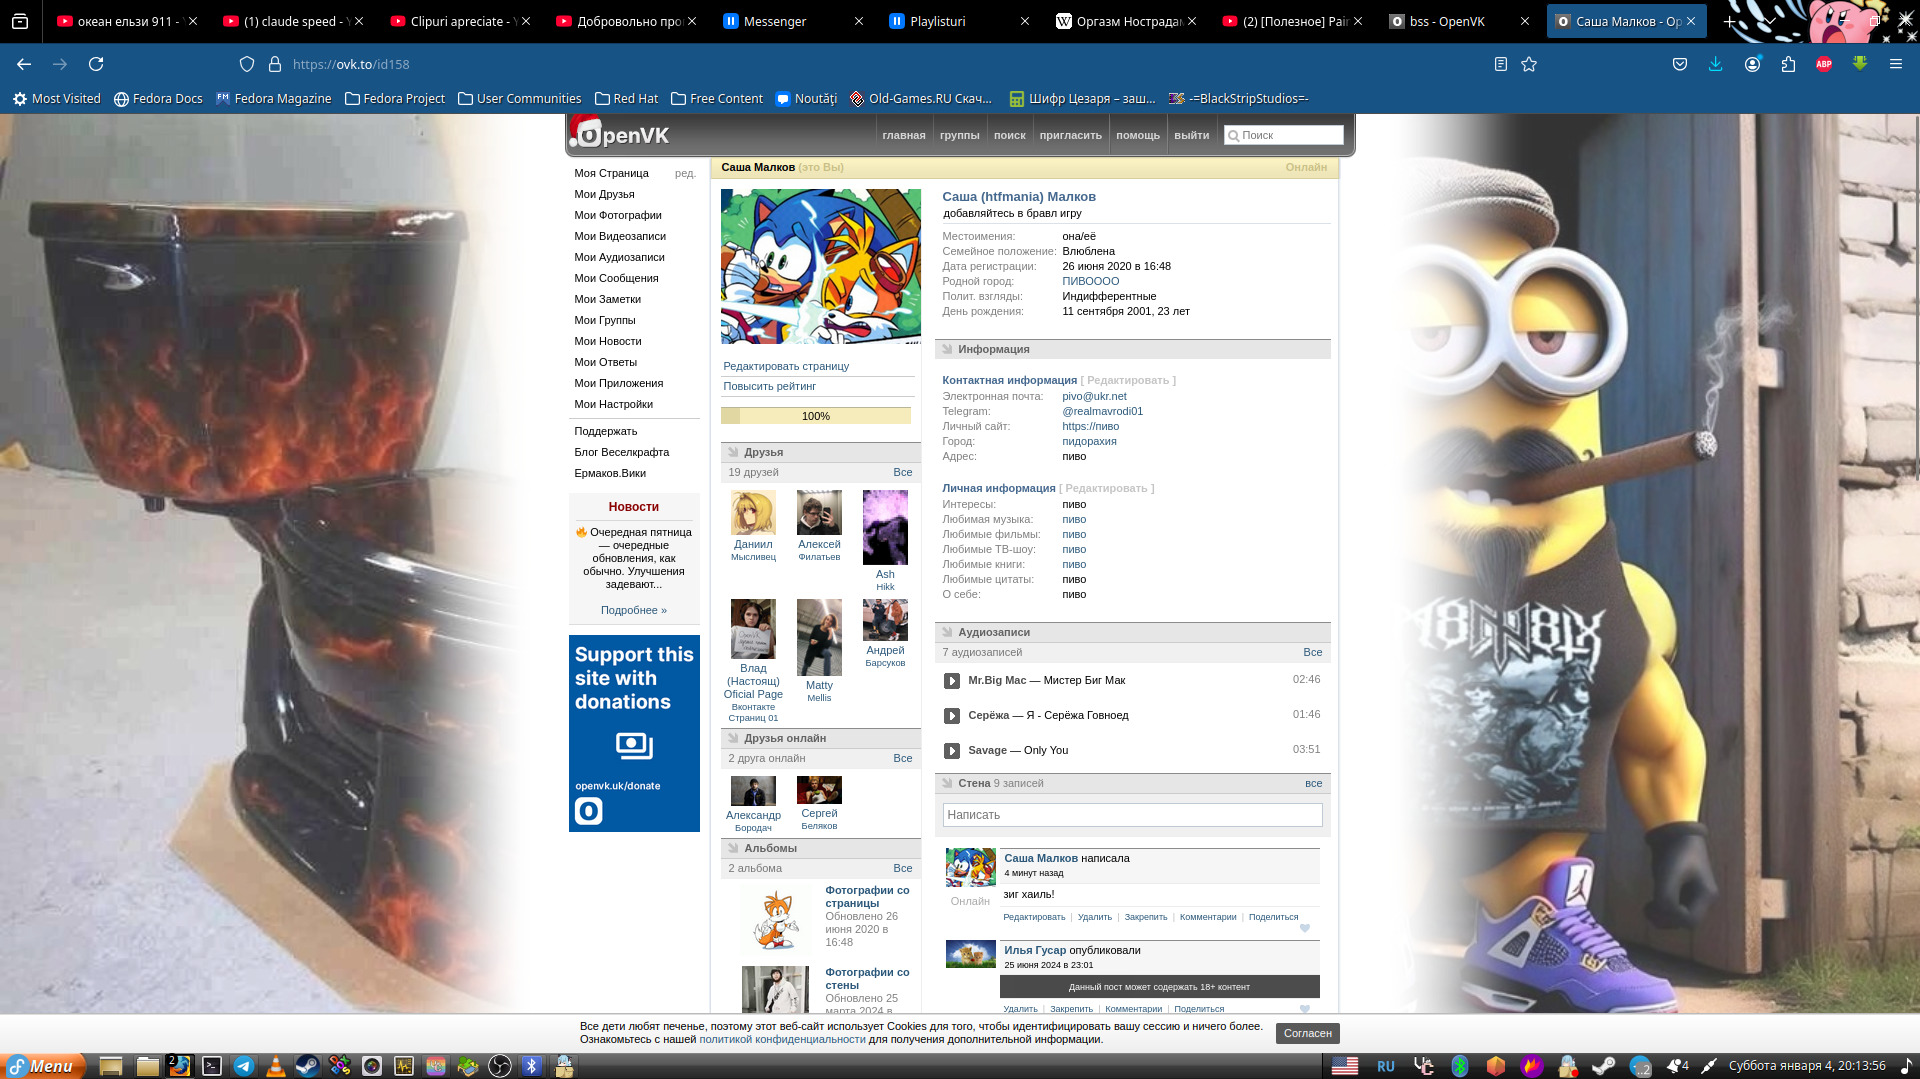This screenshot has width=1920, height=1079.
Task: Open the Free Content bookmarks folder
Action: pyautogui.click(x=716, y=98)
